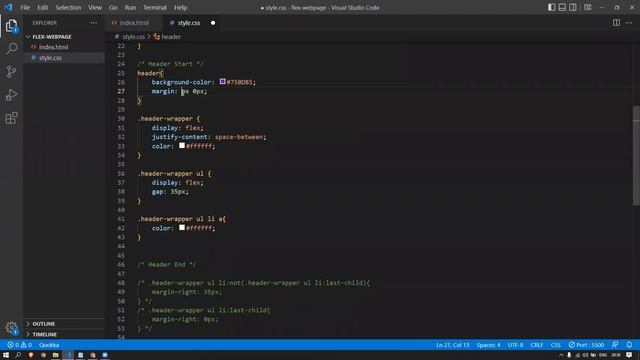Screen dimensions: 640x360
Task: Open Explorer views and more actions
Action: pyautogui.click(x=93, y=23)
